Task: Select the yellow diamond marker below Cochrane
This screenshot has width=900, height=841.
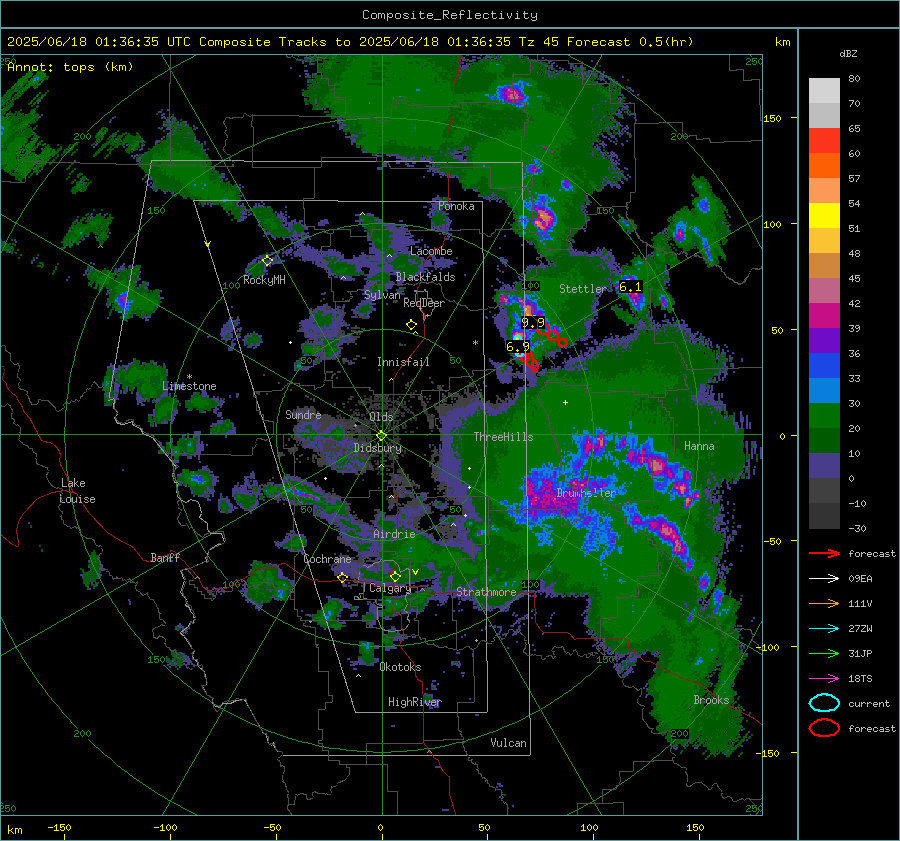Action: pos(343,577)
